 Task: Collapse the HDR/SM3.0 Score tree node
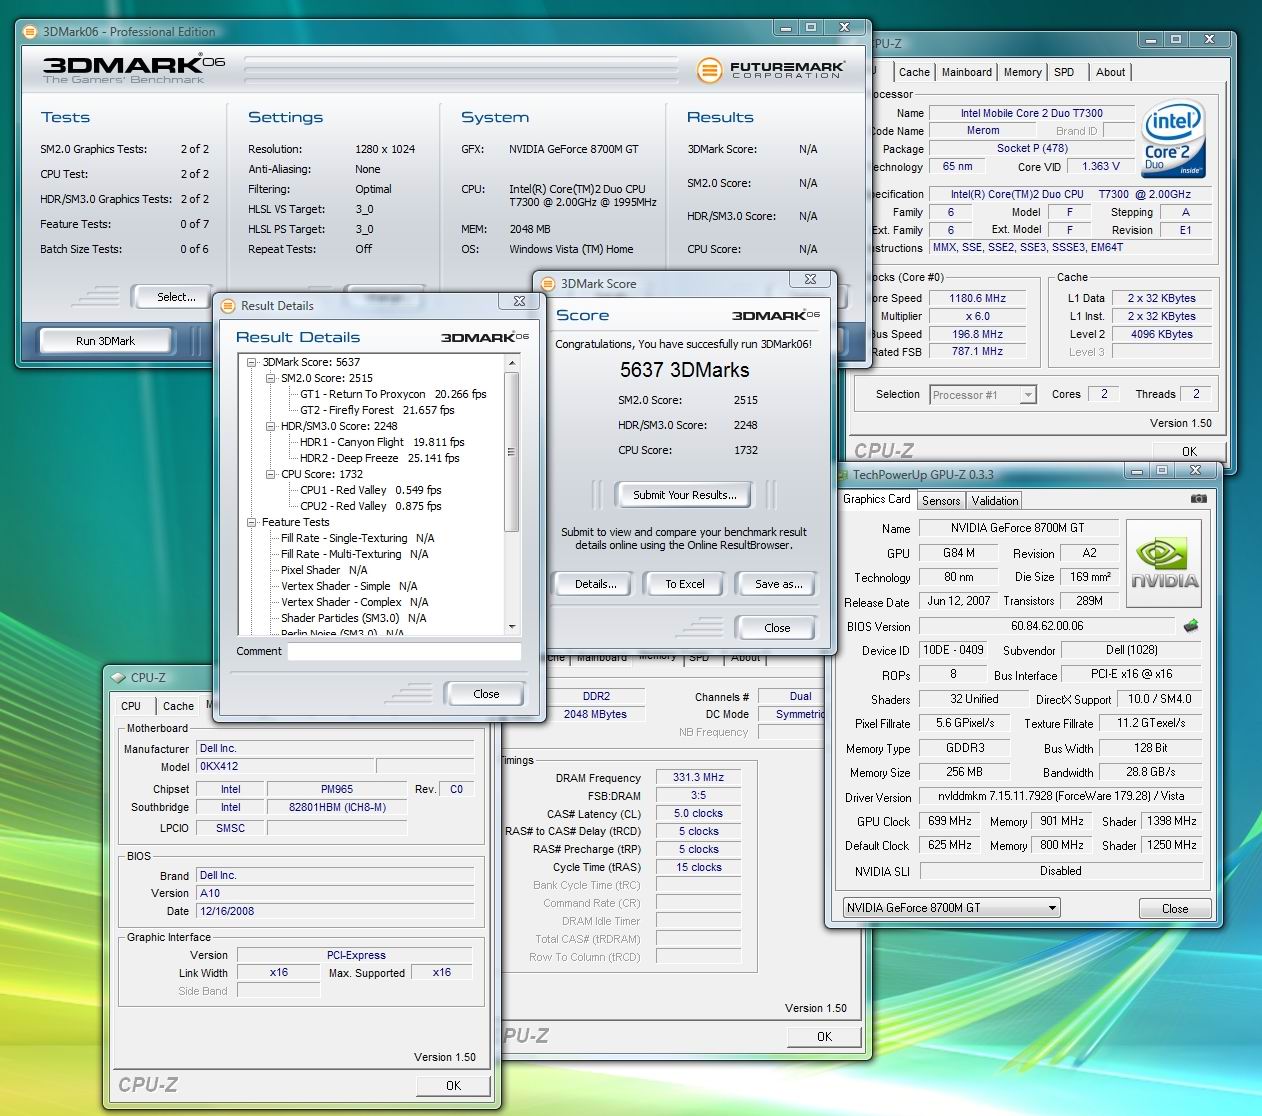pyautogui.click(x=271, y=426)
